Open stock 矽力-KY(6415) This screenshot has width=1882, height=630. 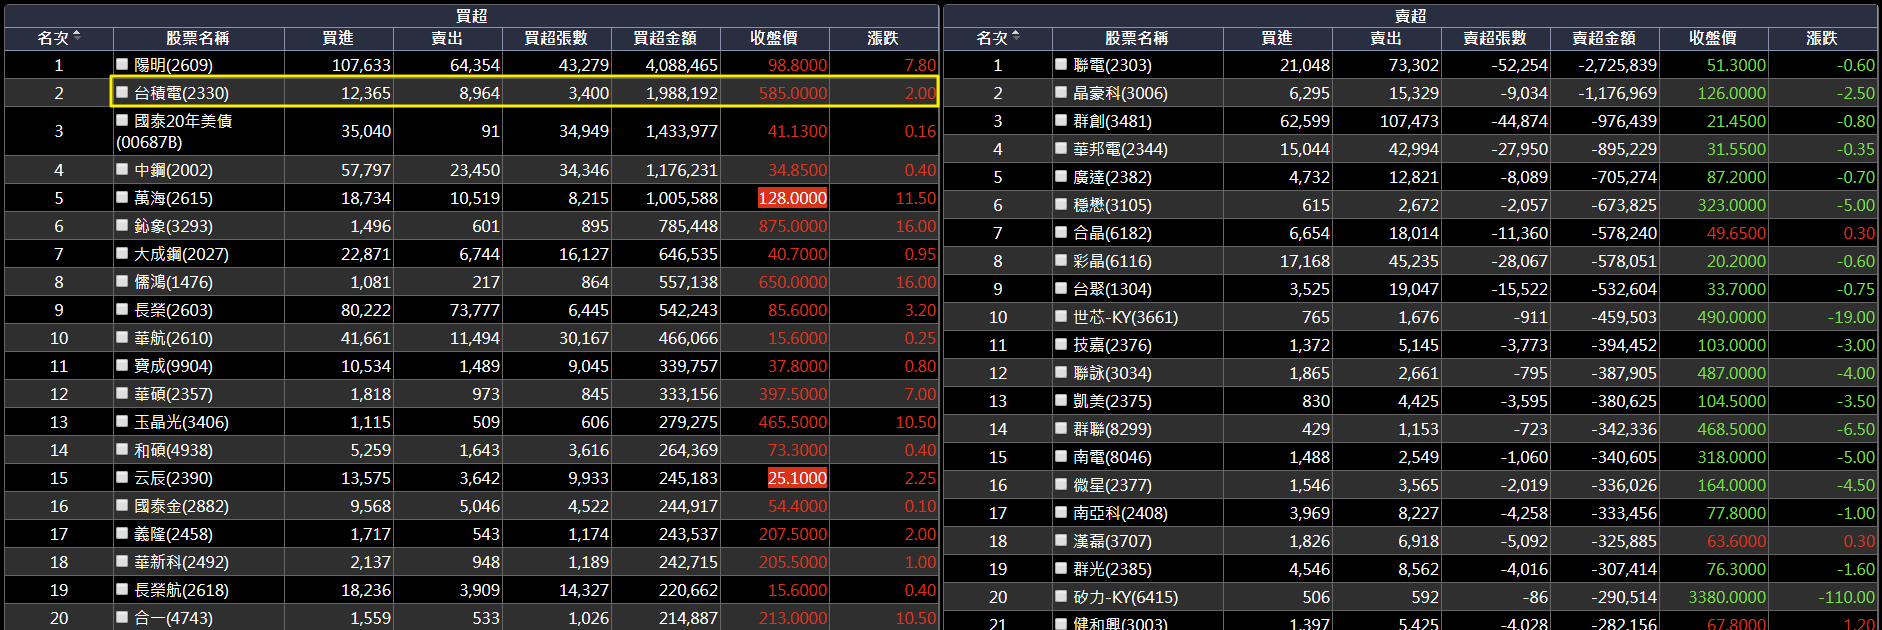pyautogui.click(x=1126, y=597)
